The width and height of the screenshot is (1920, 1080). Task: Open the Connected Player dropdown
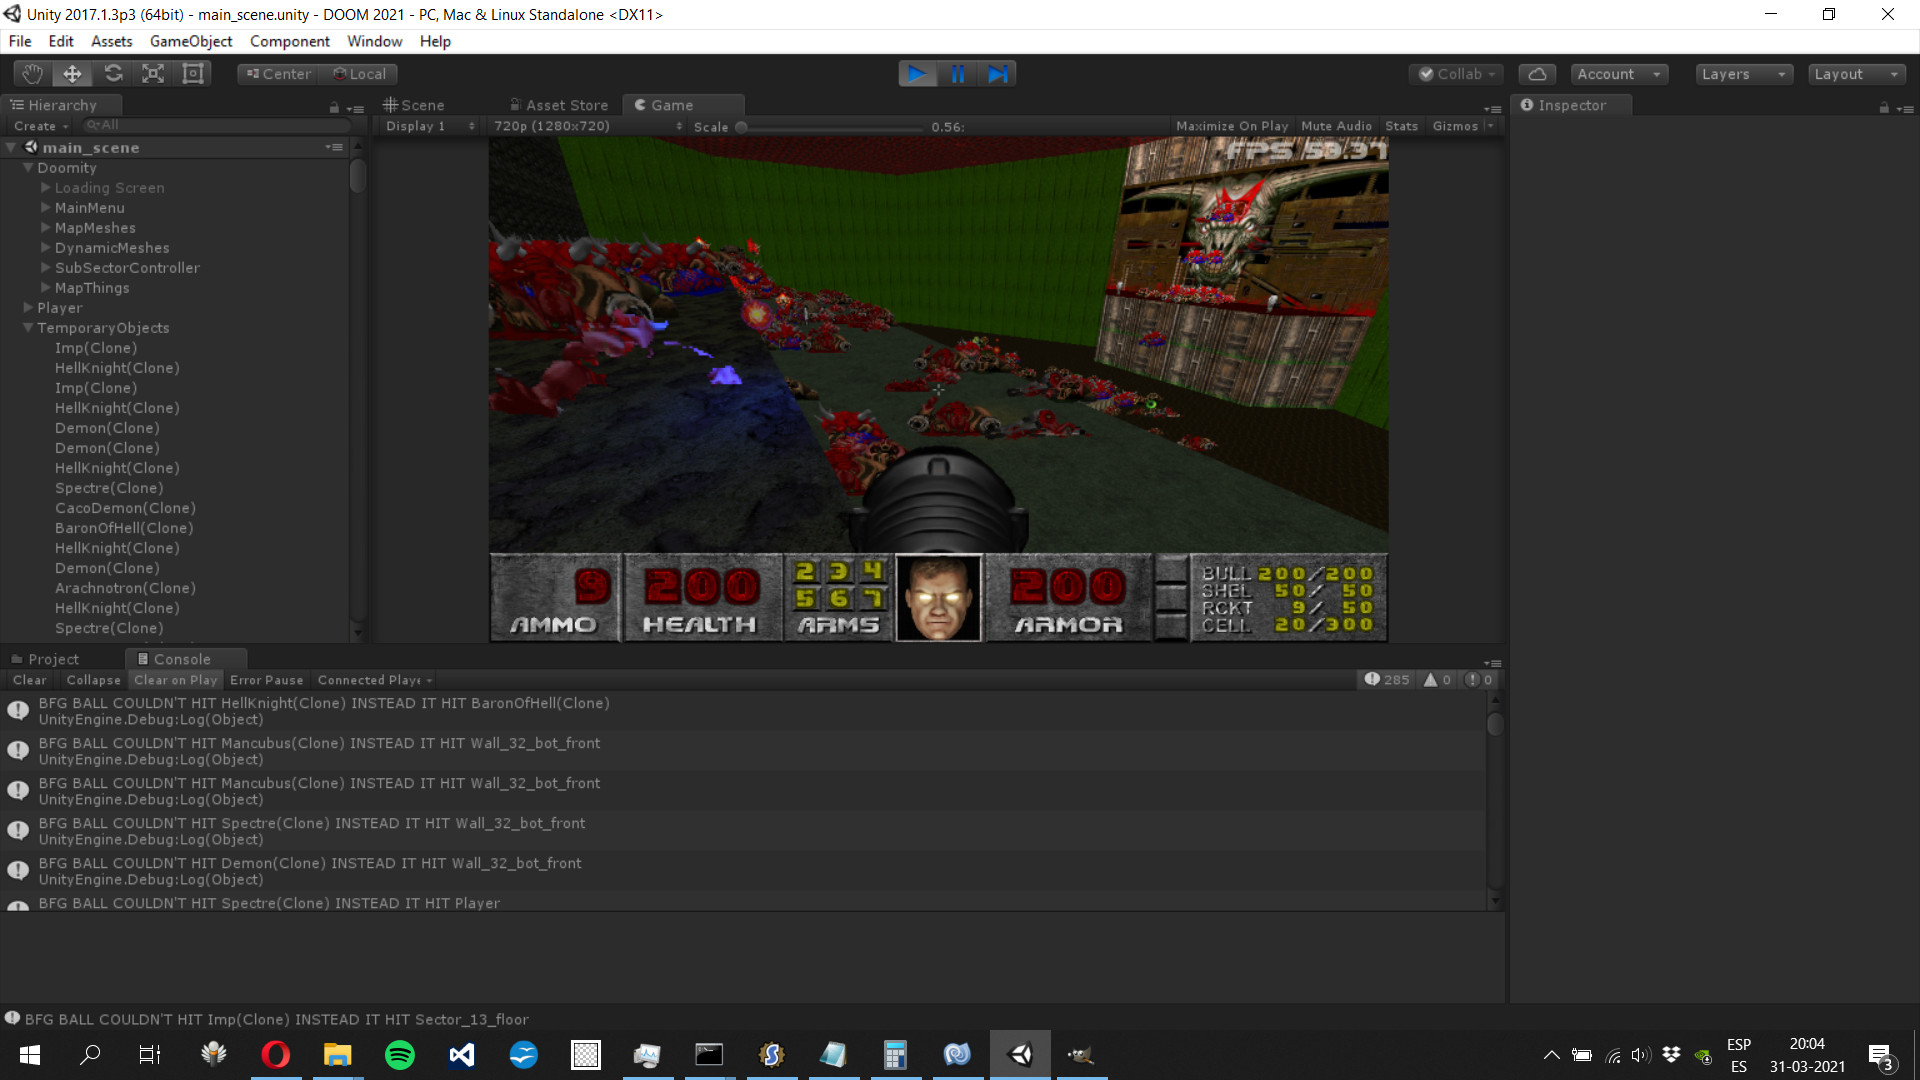(x=375, y=680)
